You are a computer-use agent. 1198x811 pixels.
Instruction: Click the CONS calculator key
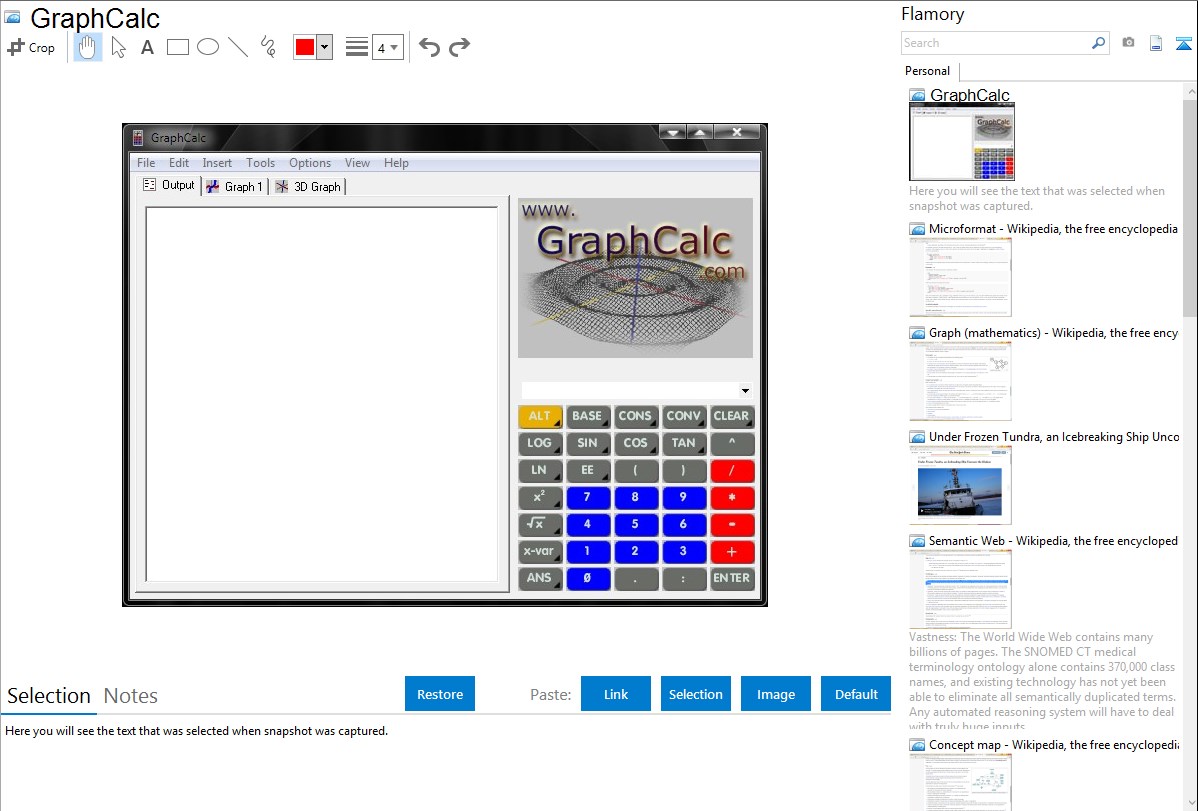636,417
